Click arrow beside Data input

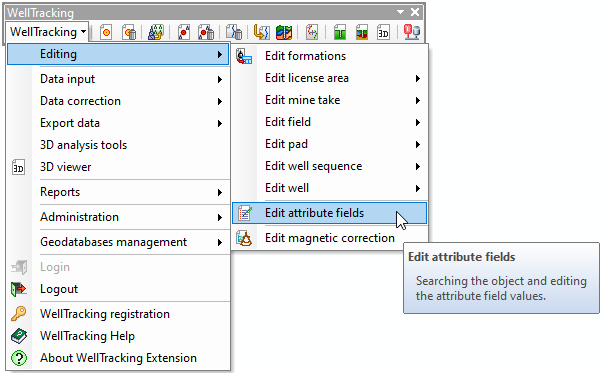(220, 79)
